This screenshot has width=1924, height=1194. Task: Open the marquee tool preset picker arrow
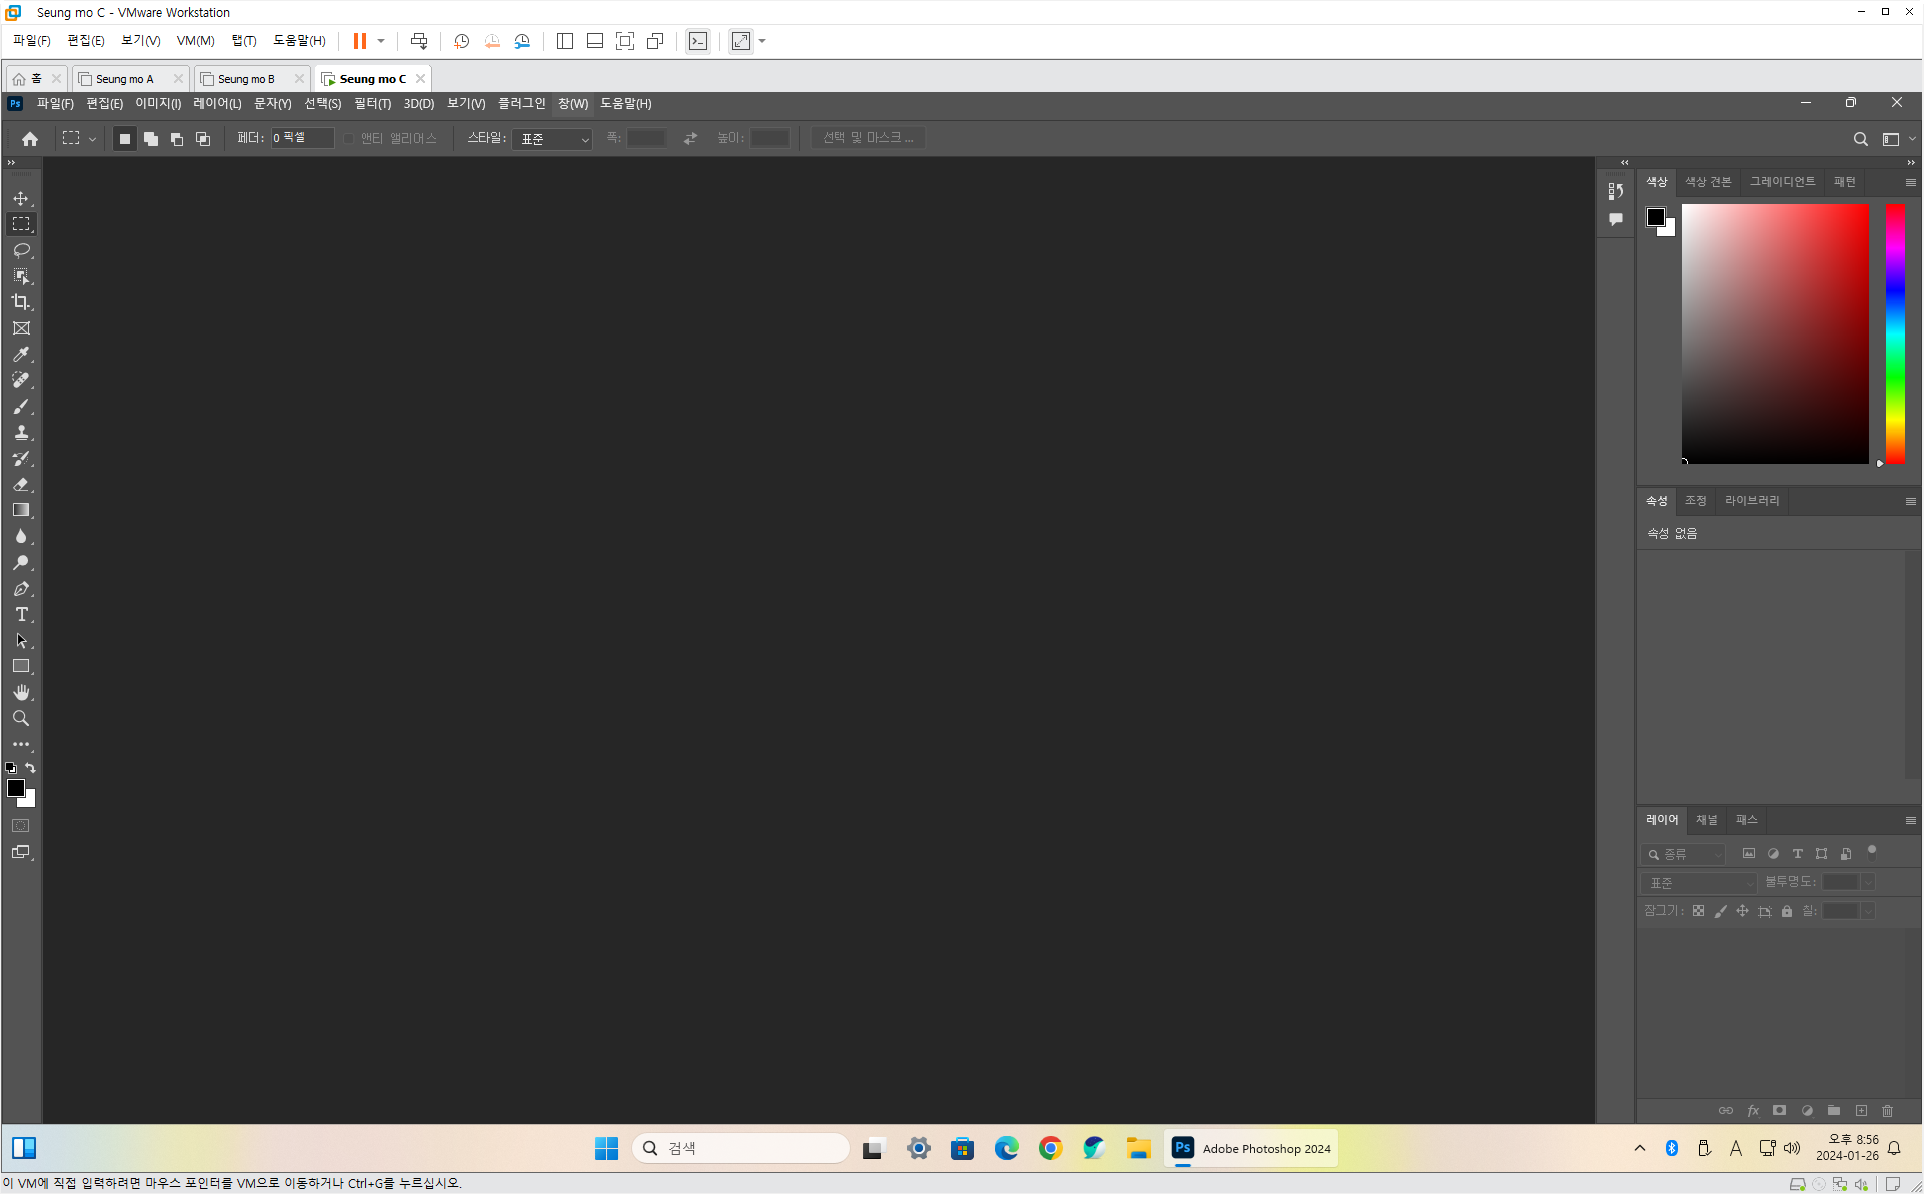(92, 139)
